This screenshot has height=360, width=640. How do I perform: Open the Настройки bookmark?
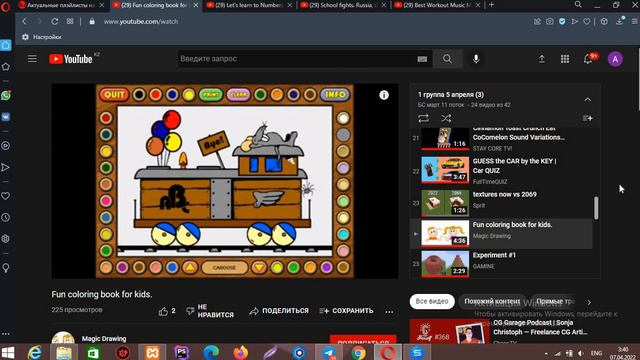tap(41, 37)
